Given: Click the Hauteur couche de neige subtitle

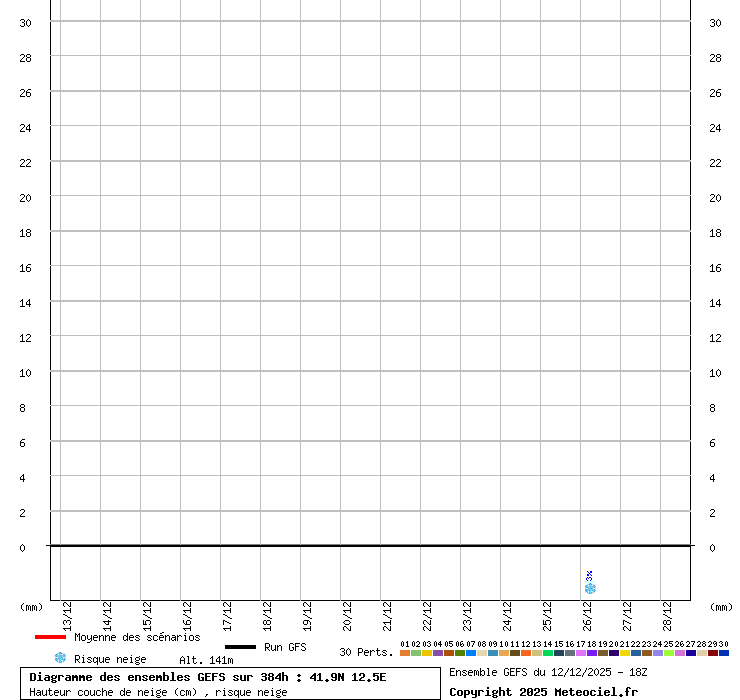Looking at the screenshot, I should 158,692.
